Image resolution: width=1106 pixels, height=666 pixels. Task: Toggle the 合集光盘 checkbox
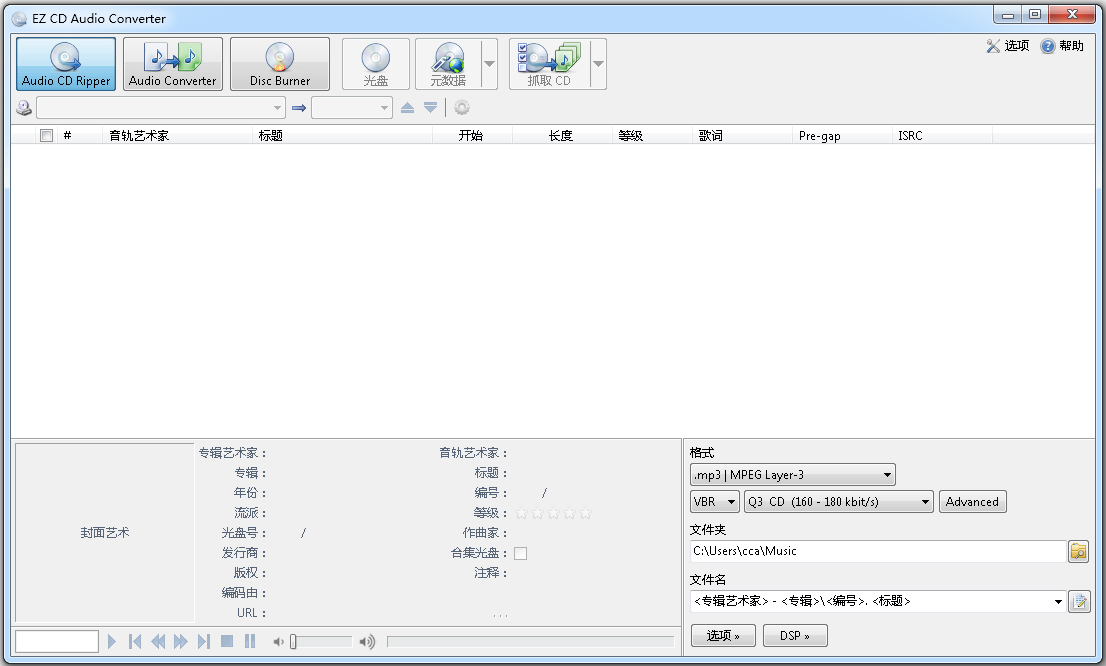521,553
